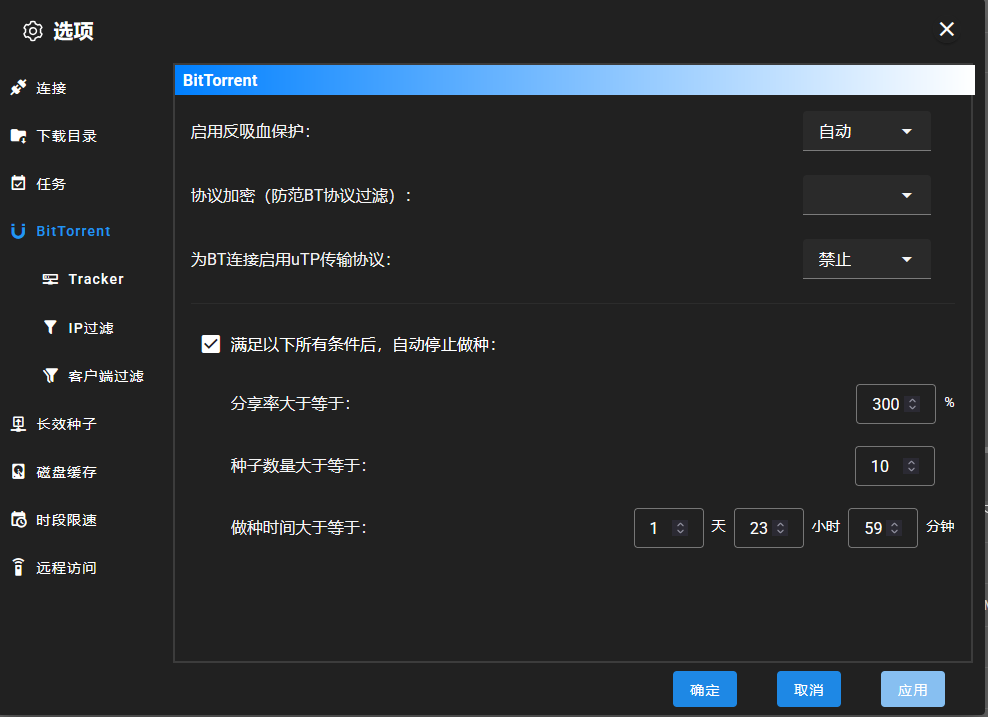Click the filter icon for 客户端过滤
988x717 pixels.
pyautogui.click(x=50, y=376)
